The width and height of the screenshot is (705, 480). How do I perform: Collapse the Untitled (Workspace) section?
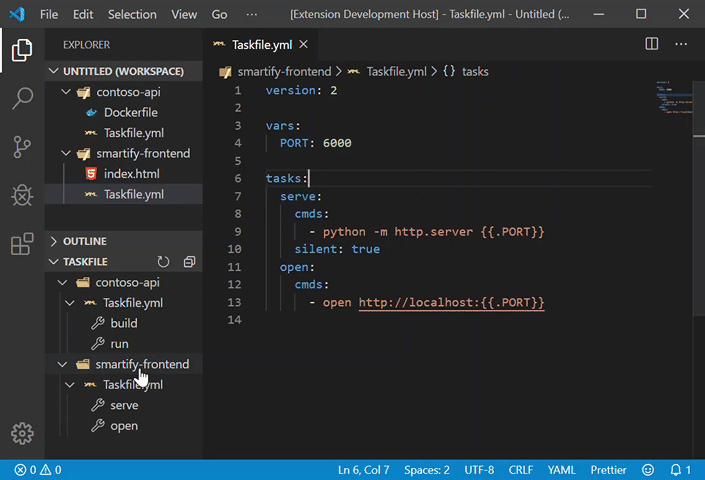[123, 71]
